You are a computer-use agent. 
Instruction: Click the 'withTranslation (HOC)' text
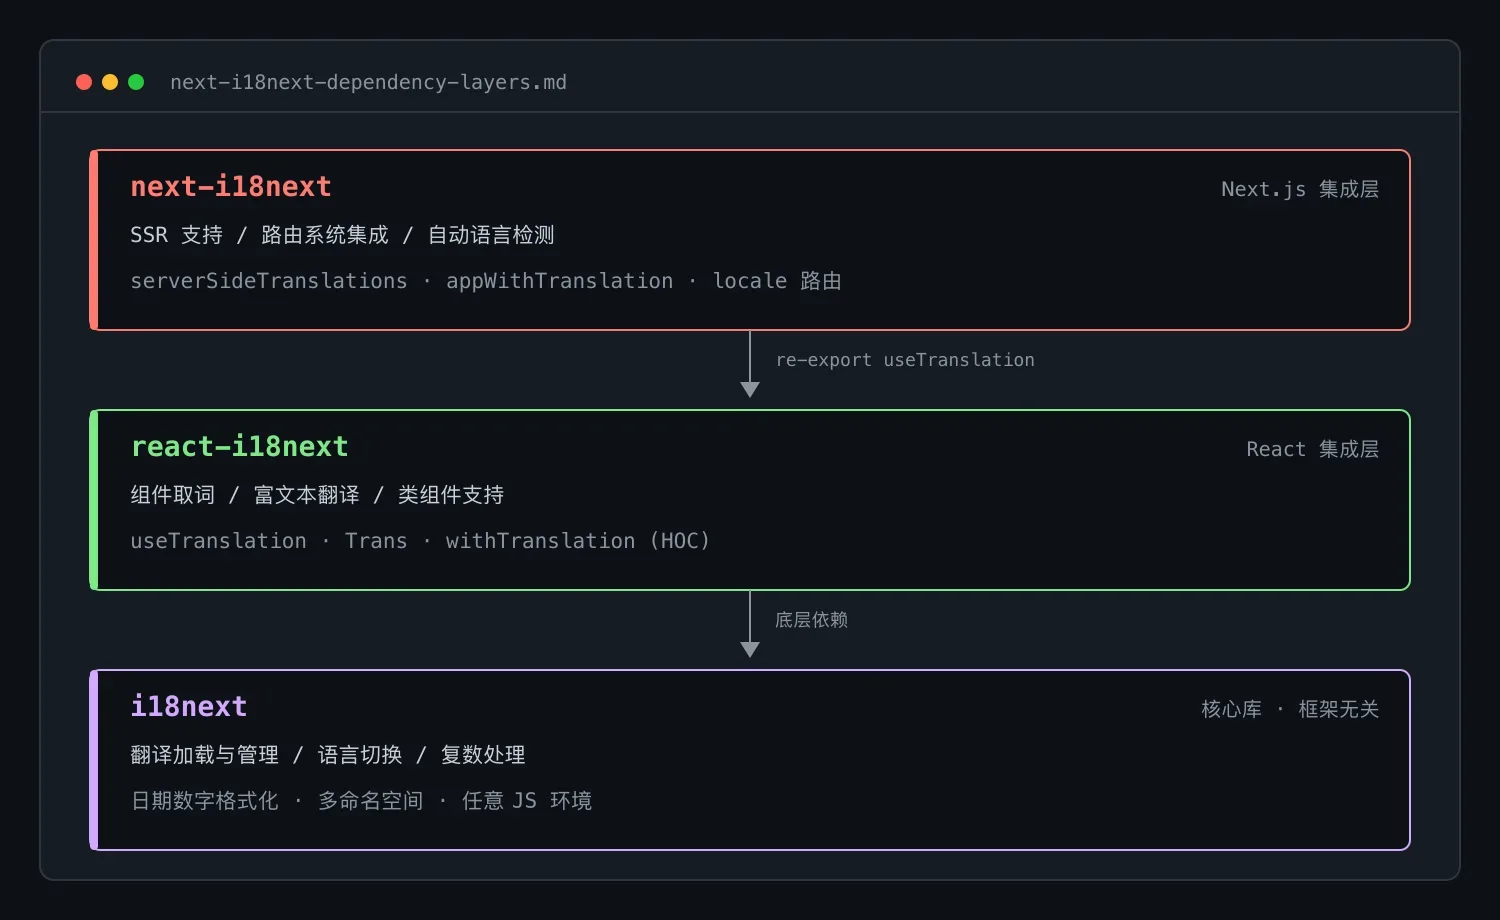(x=578, y=541)
